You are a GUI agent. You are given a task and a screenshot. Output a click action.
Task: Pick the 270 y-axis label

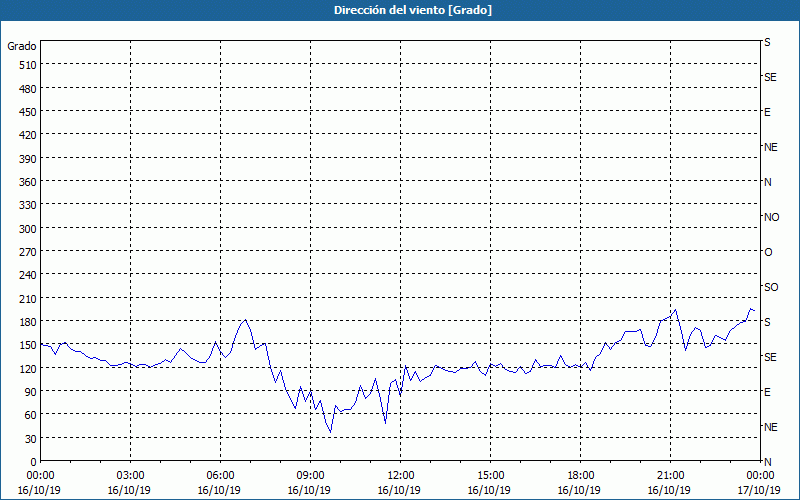pyautogui.click(x=28, y=252)
